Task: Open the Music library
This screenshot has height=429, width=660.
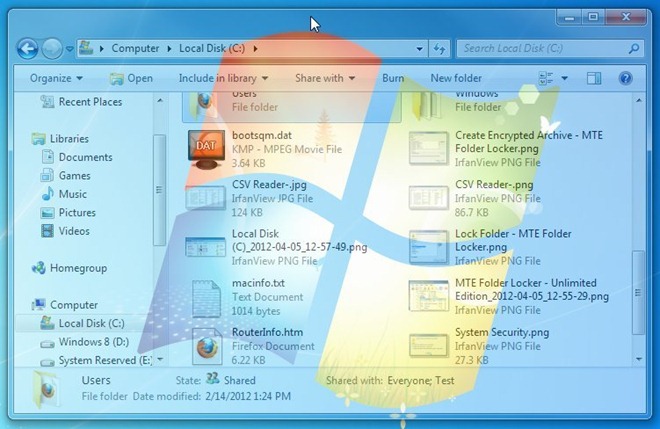Action: click(64, 194)
